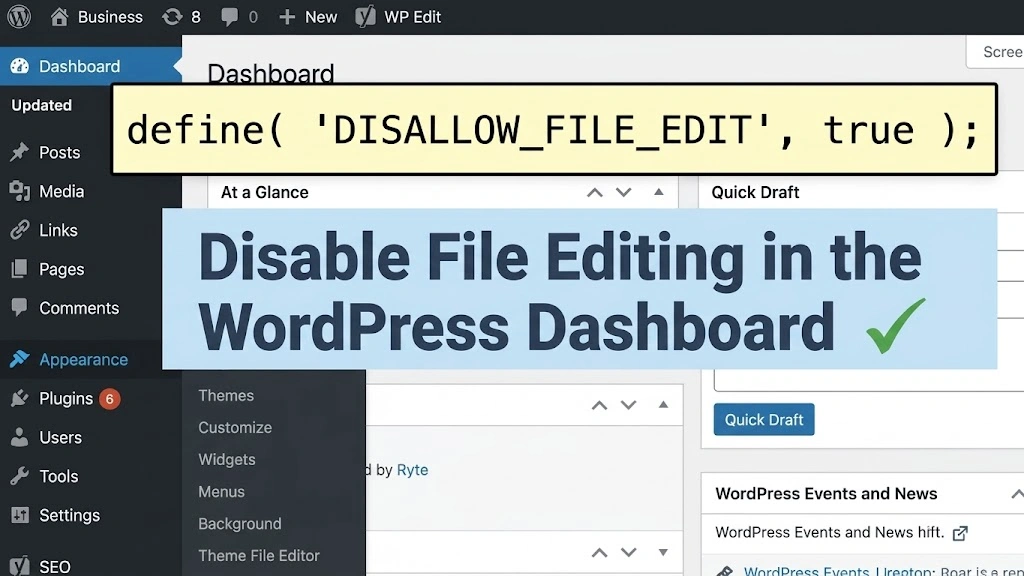Collapse the Ryte widget panel
Image resolution: width=1024 pixels, height=576 pixels.
pos(664,405)
